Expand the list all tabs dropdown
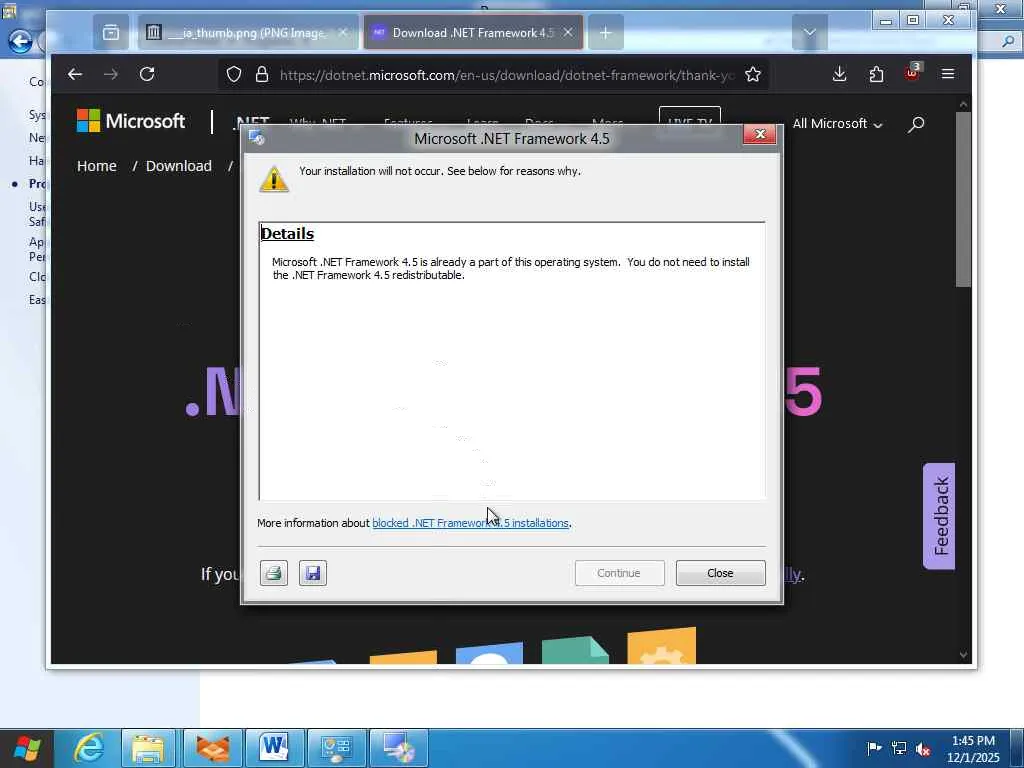Viewport: 1024px width, 768px height. pyautogui.click(x=810, y=32)
